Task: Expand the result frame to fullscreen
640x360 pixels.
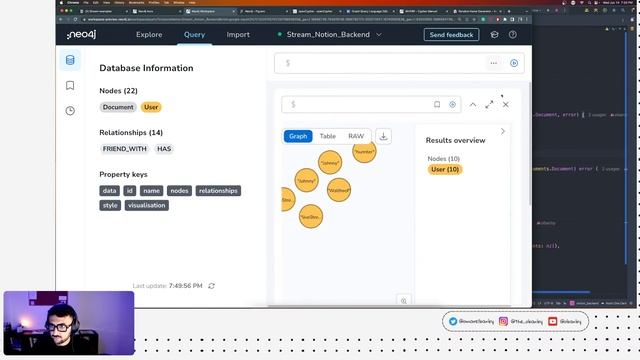Action: pyautogui.click(x=489, y=104)
